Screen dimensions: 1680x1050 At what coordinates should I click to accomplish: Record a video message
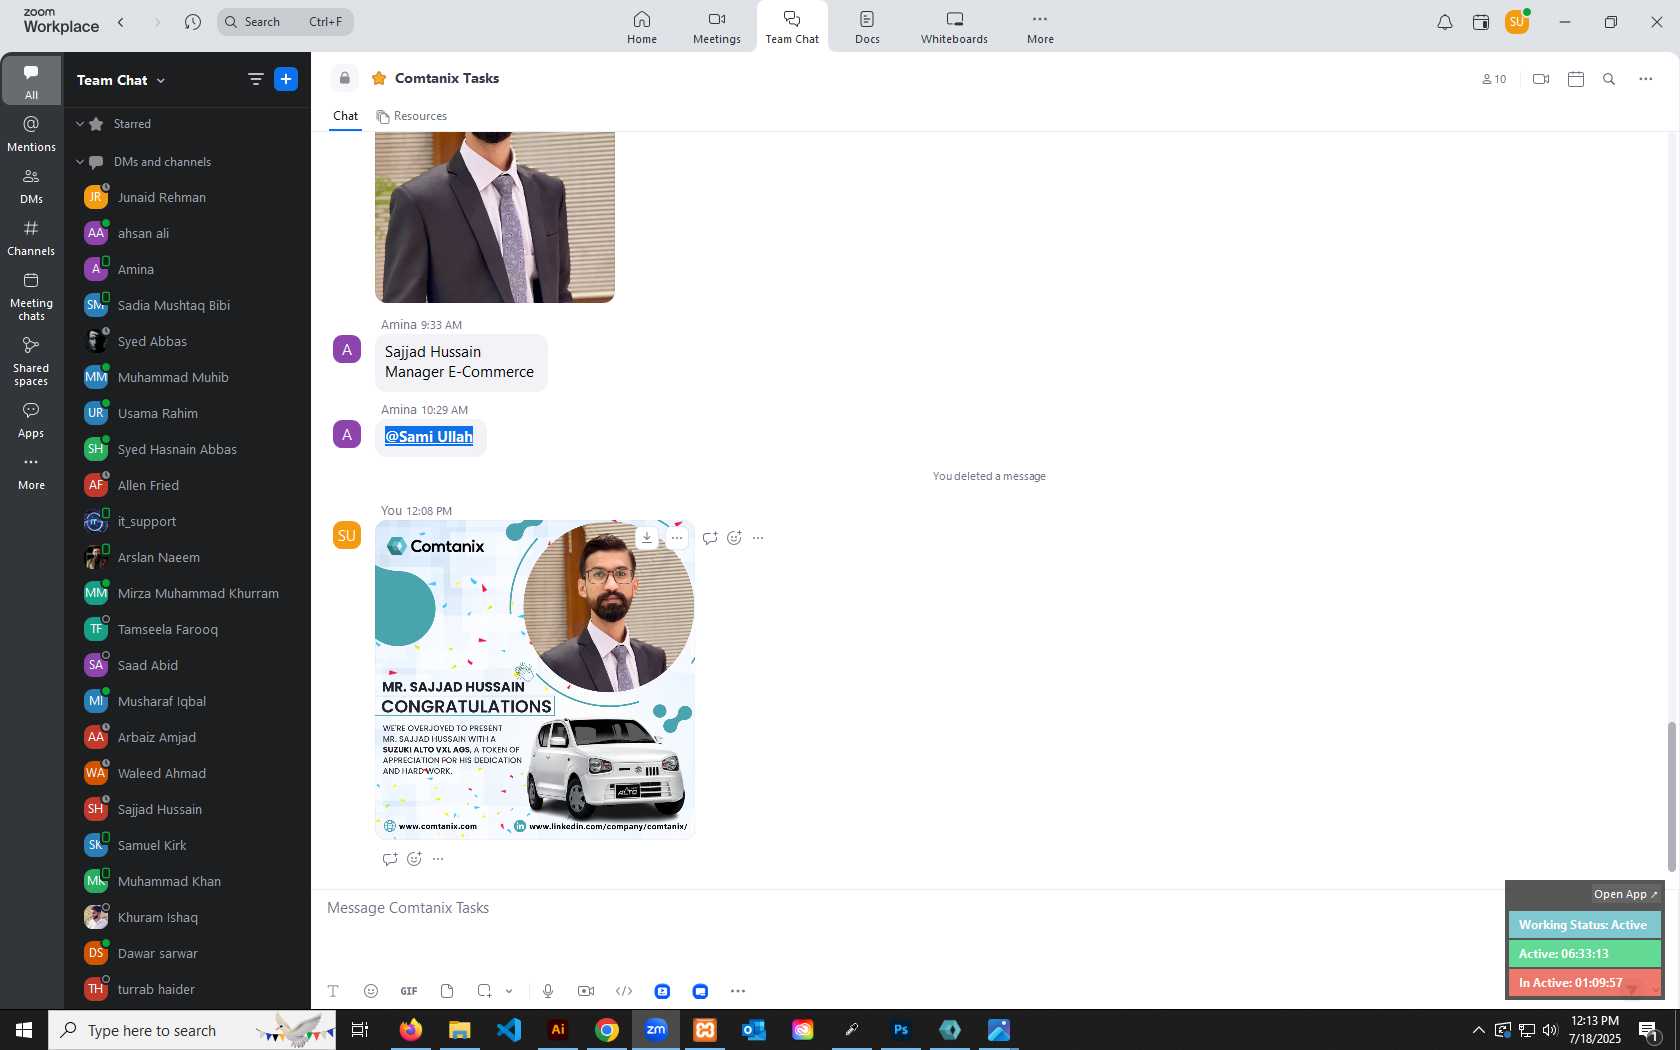(x=586, y=991)
